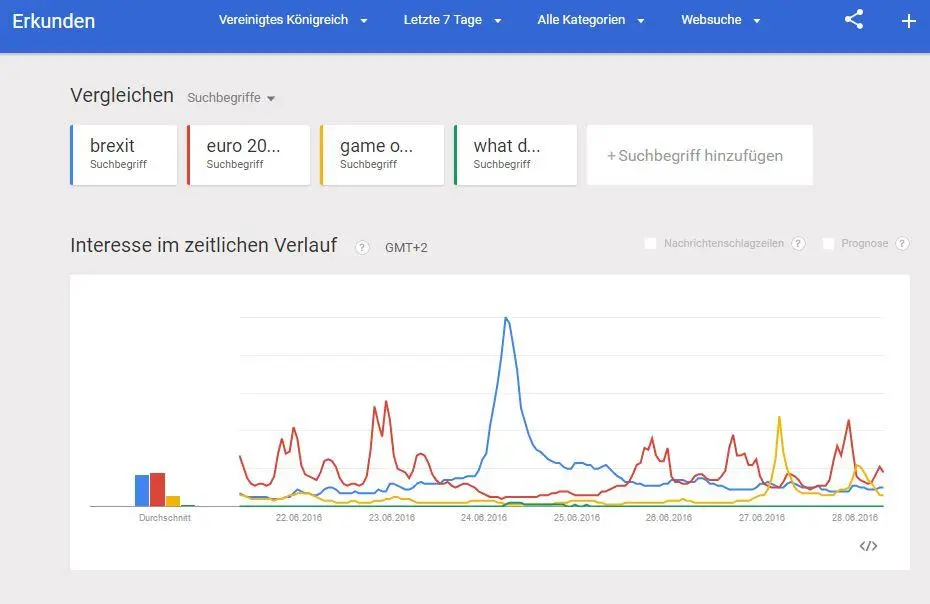The image size is (930, 604).
Task: Open the Alle Kategorien dropdown
Action: [590, 20]
